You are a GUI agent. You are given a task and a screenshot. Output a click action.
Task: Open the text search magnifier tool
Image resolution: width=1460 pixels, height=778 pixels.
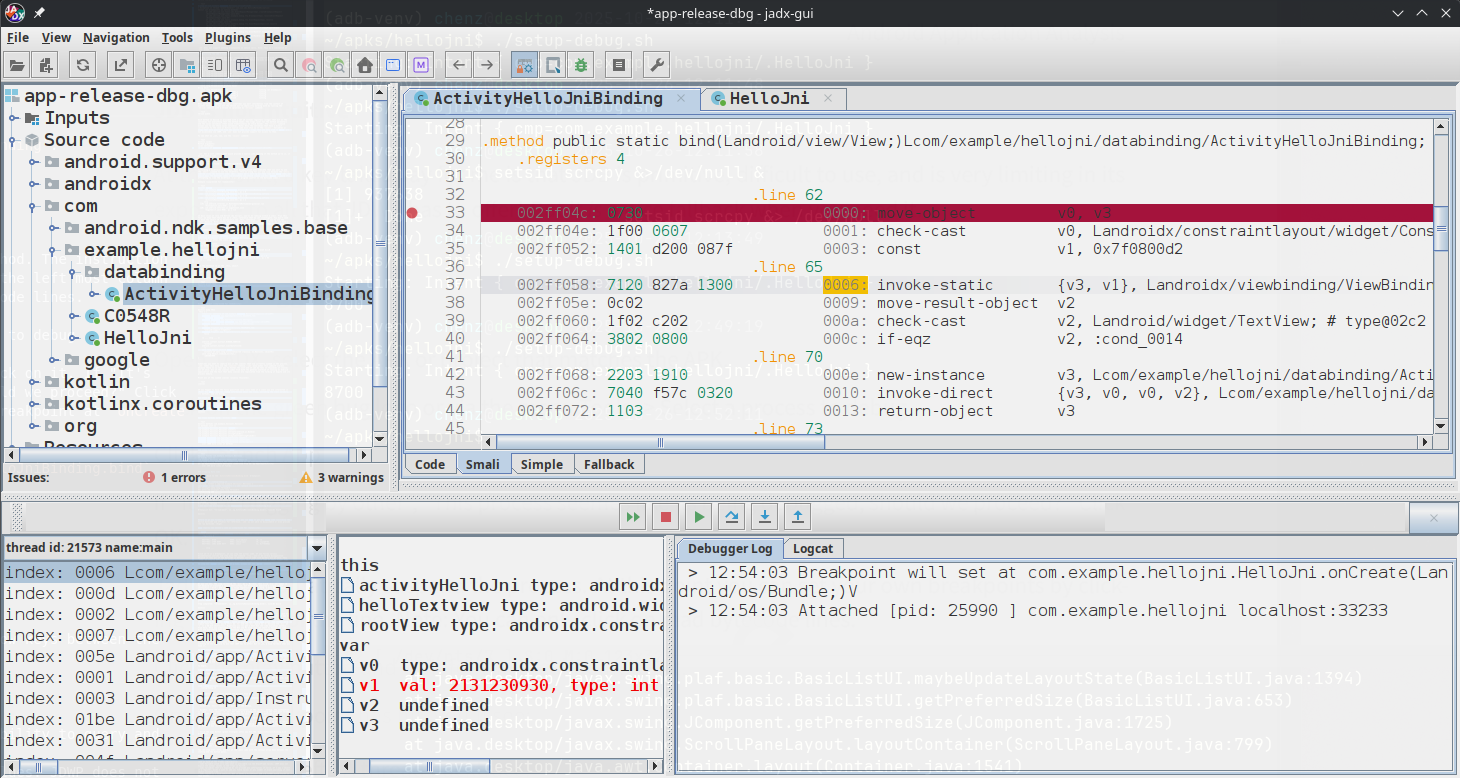pos(281,66)
